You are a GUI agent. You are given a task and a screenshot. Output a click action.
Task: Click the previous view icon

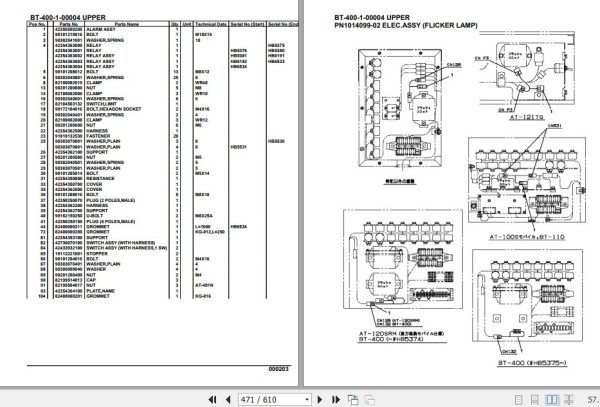click(353, 400)
